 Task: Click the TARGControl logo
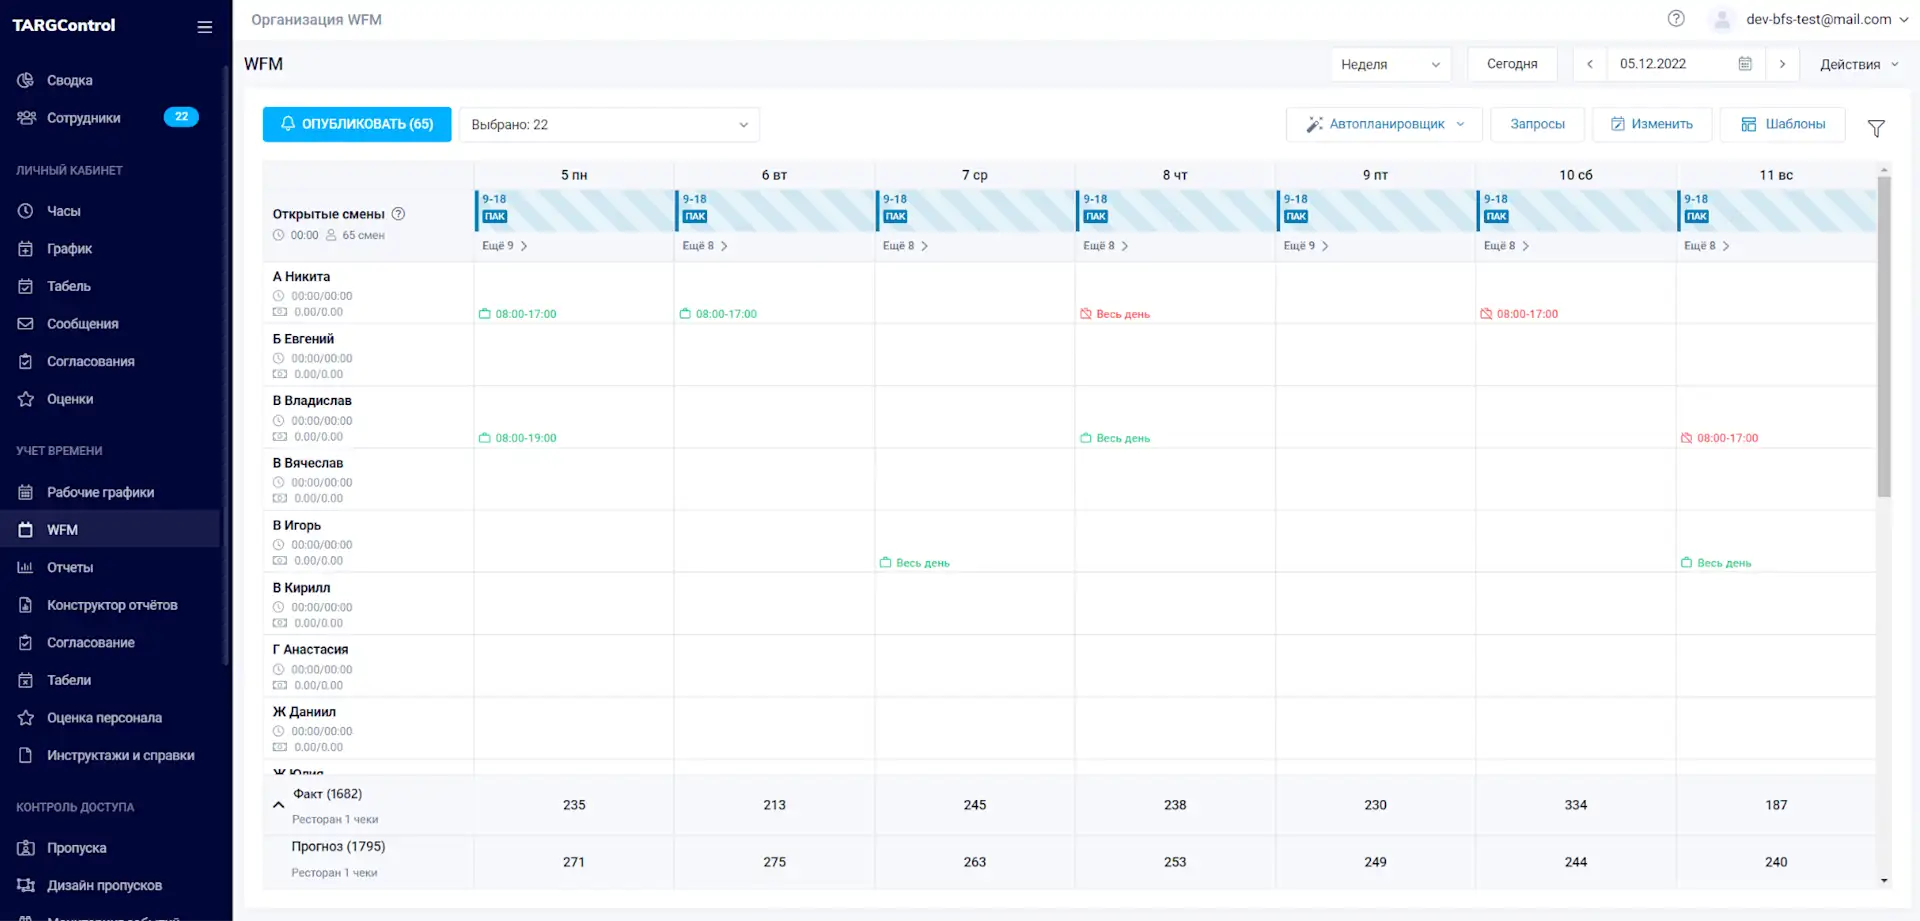pyautogui.click(x=64, y=25)
